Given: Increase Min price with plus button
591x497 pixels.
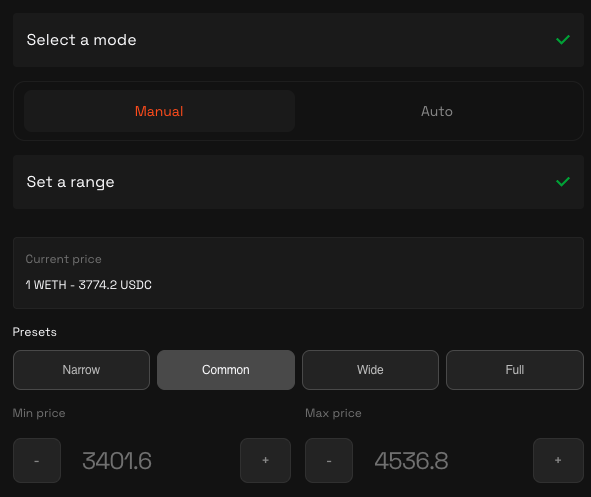Looking at the screenshot, I should point(265,460).
